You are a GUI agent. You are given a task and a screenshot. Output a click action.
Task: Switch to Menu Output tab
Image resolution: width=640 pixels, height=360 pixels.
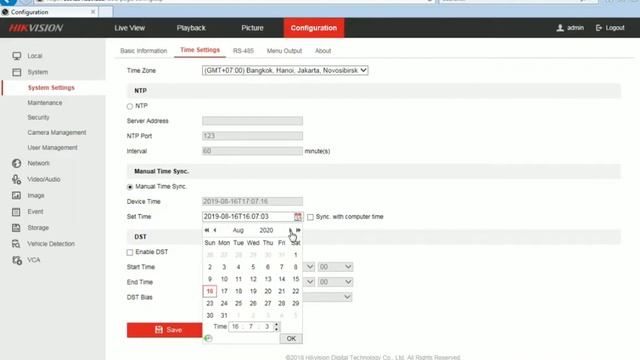point(284,51)
